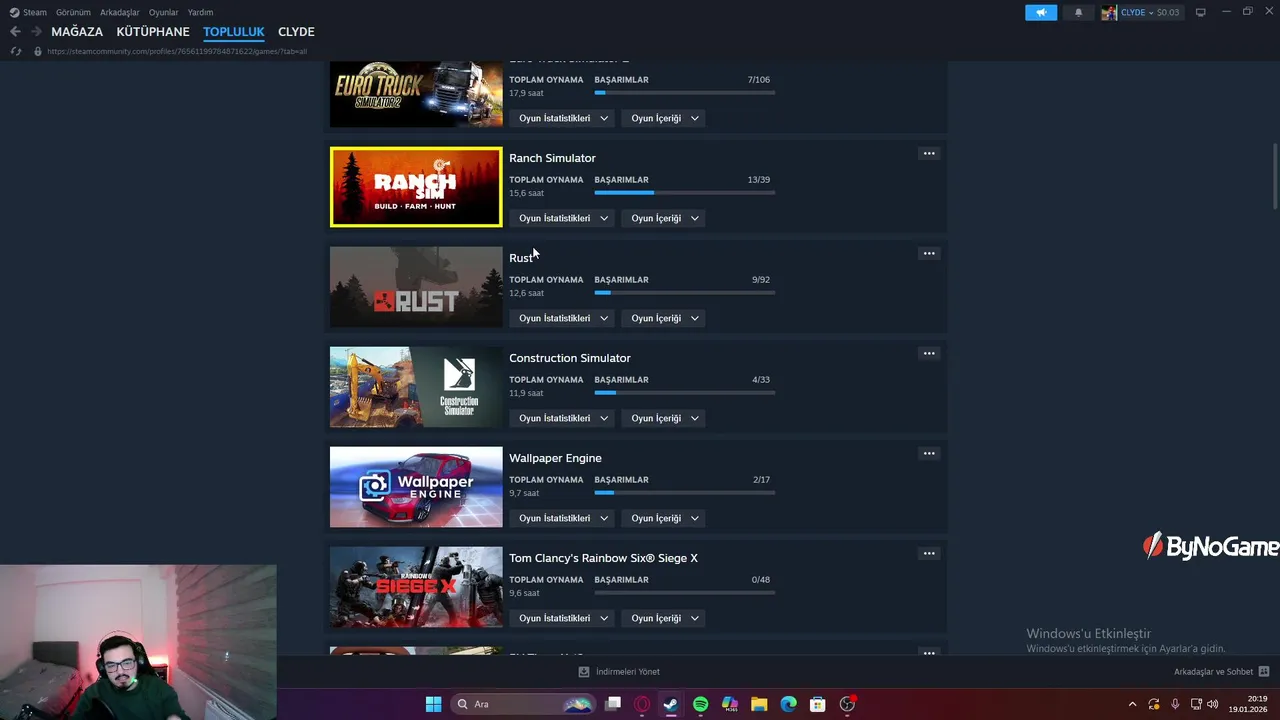Viewport: 1280px width, 720px height.
Task: Expand Ranch Simulator Oyun İstatistikleri dropdown
Action: click(x=563, y=218)
